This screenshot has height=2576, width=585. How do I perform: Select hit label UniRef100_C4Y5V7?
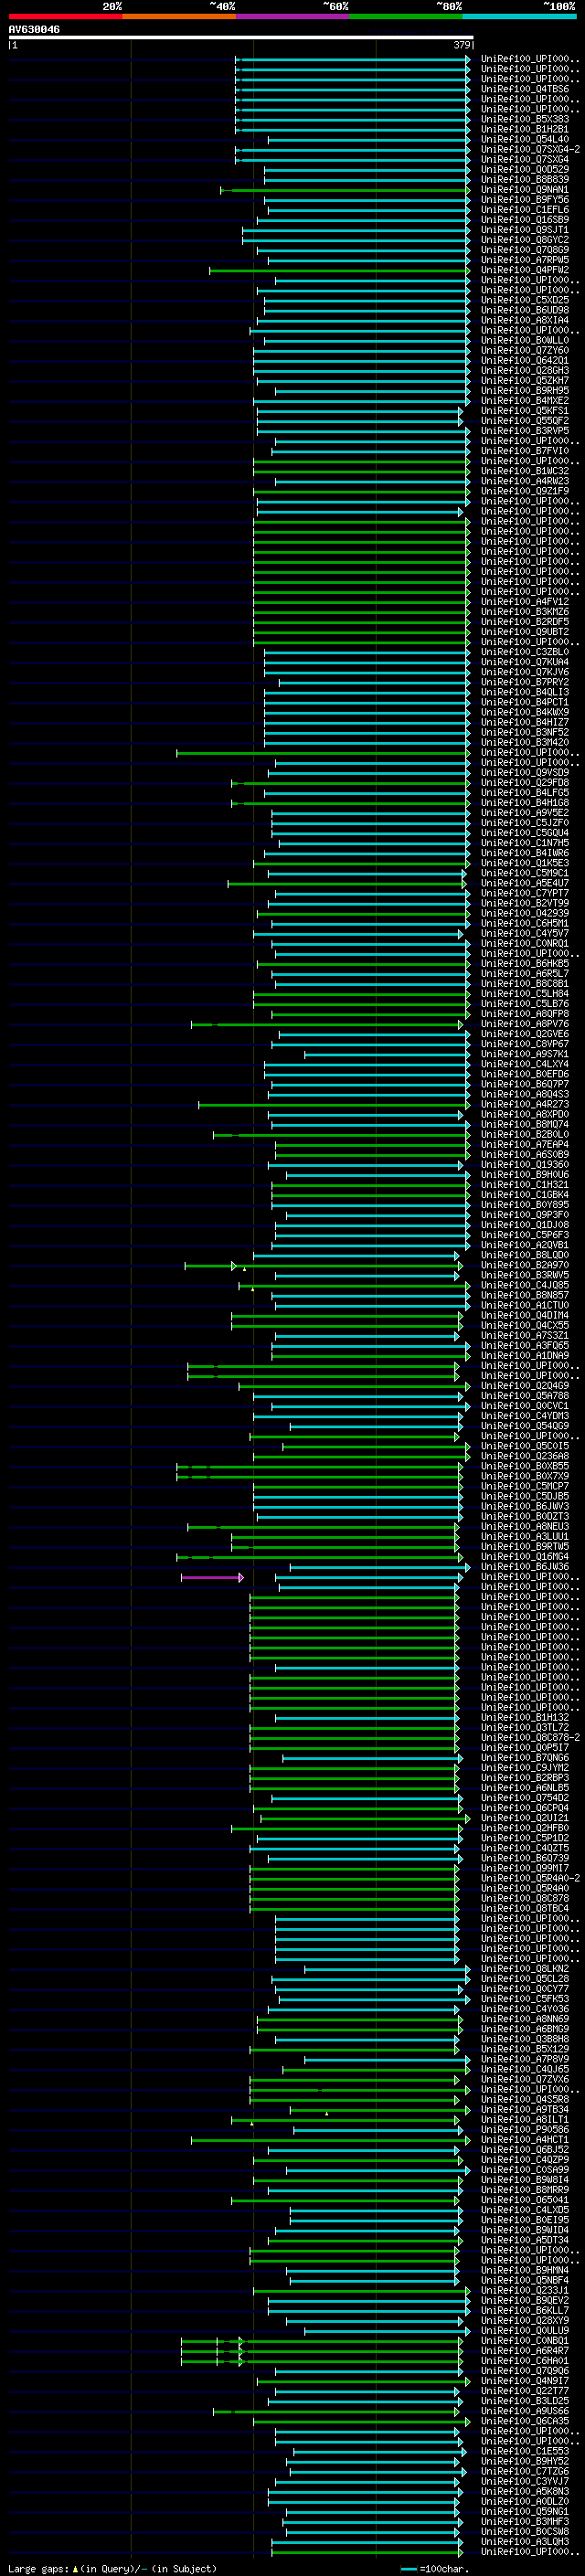(525, 933)
